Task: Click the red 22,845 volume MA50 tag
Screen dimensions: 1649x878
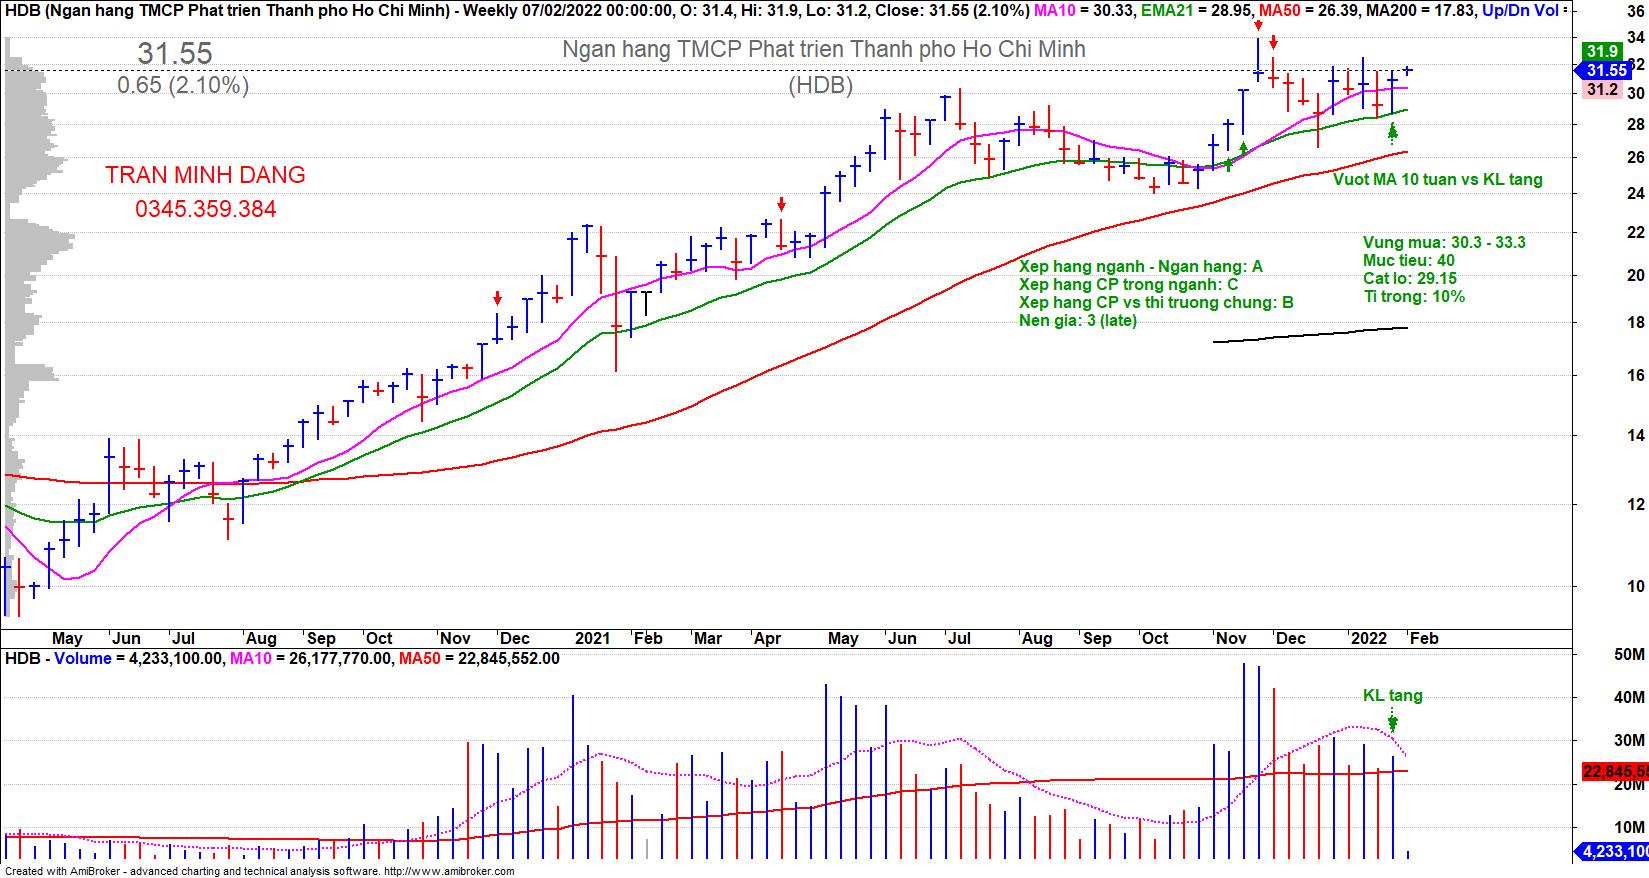Action: coord(1614,771)
